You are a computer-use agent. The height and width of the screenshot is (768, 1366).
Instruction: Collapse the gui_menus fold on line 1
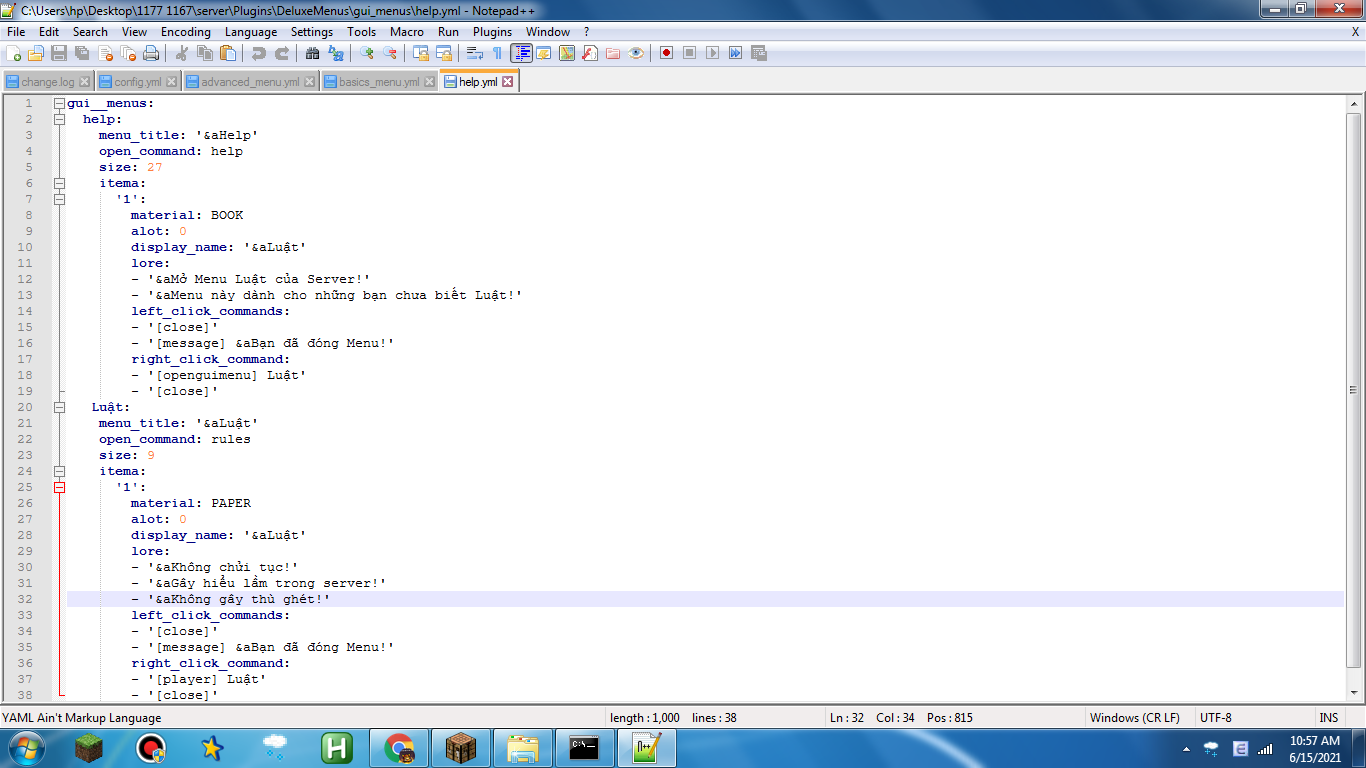tap(59, 103)
